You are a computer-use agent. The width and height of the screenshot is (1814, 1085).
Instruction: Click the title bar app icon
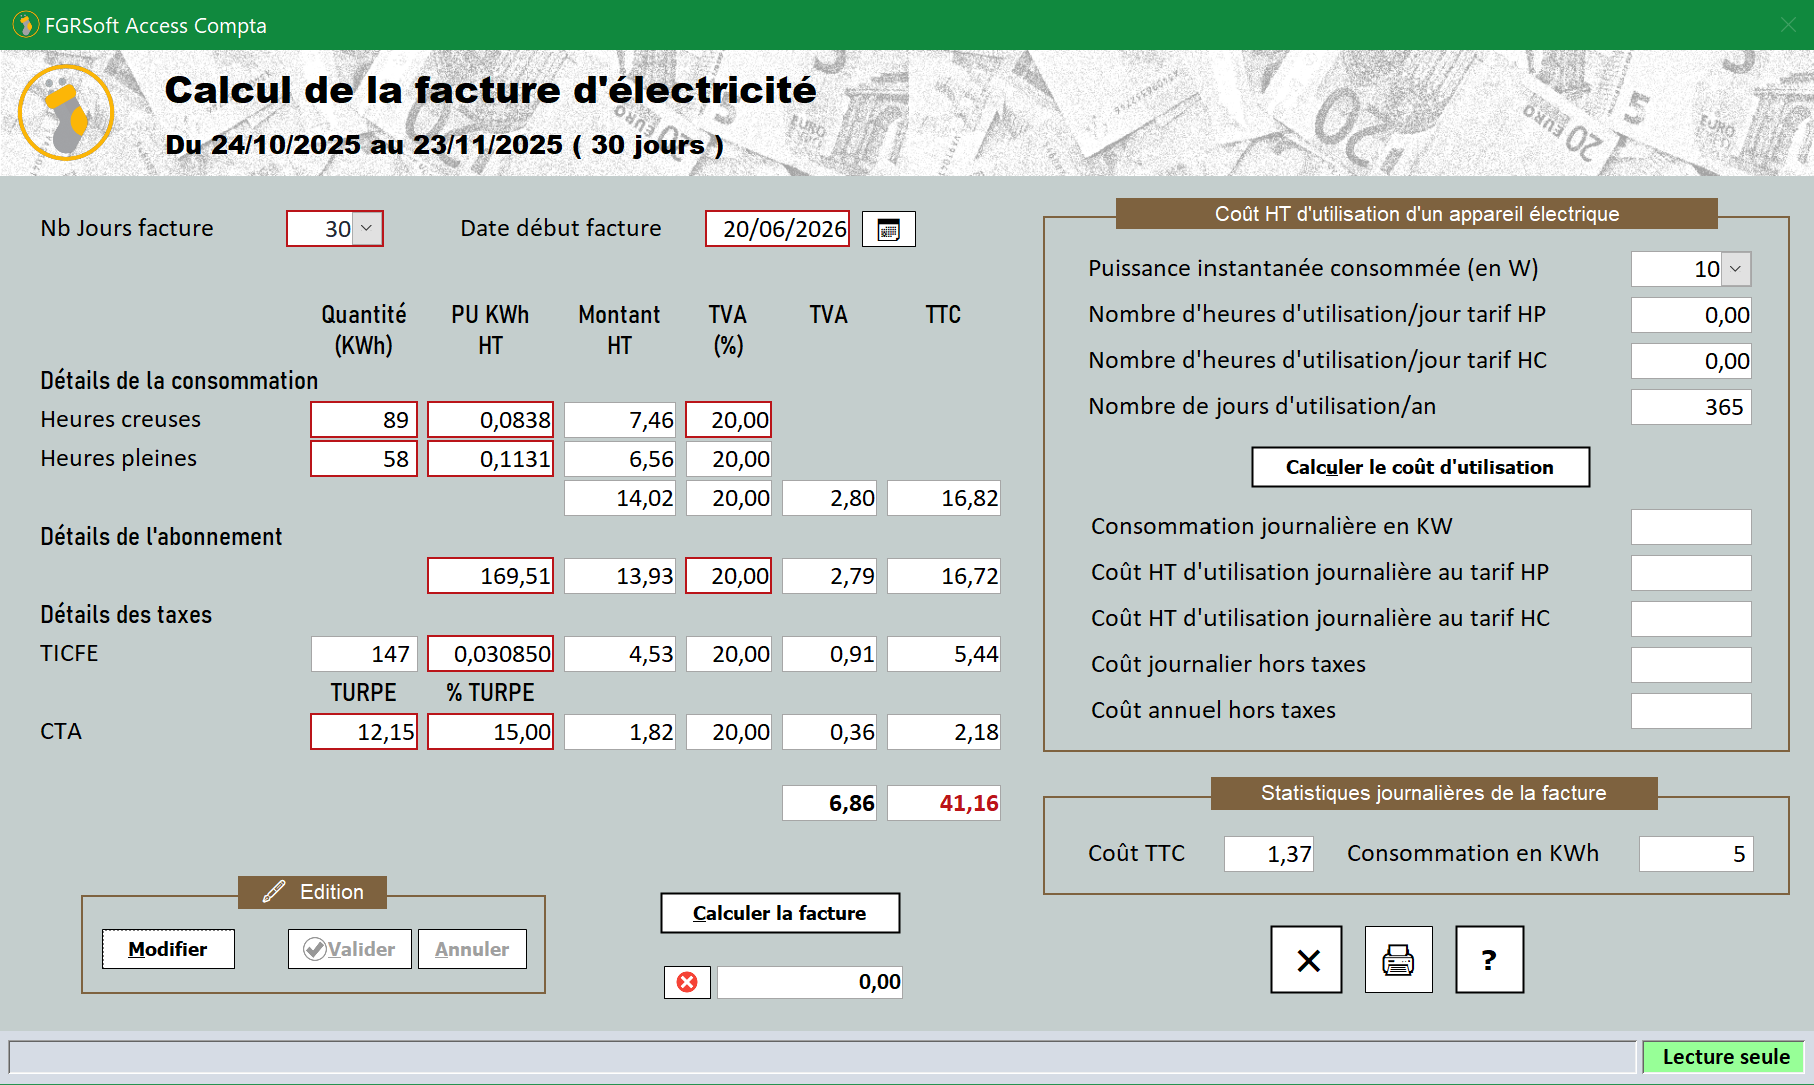(x=25, y=24)
